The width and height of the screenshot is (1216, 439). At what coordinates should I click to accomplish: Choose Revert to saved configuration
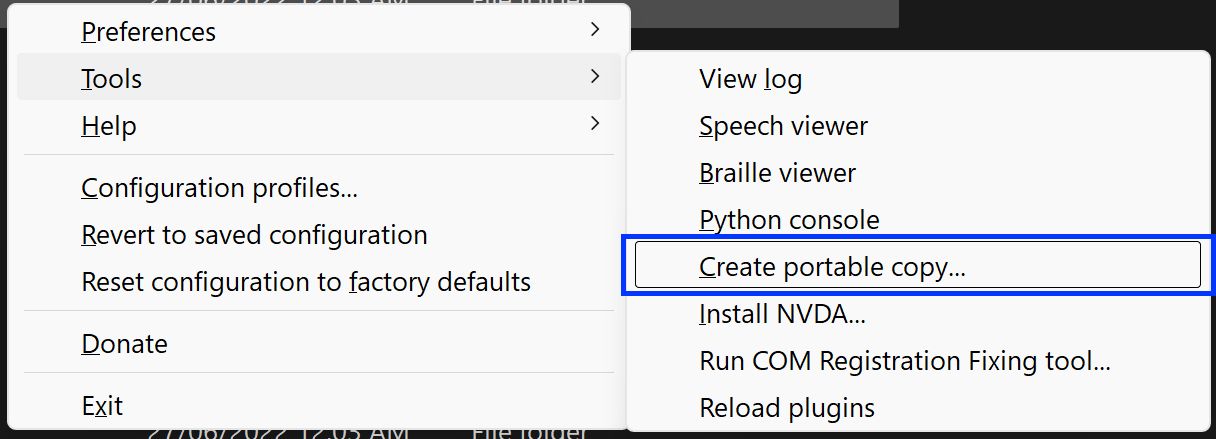pyautogui.click(x=254, y=235)
